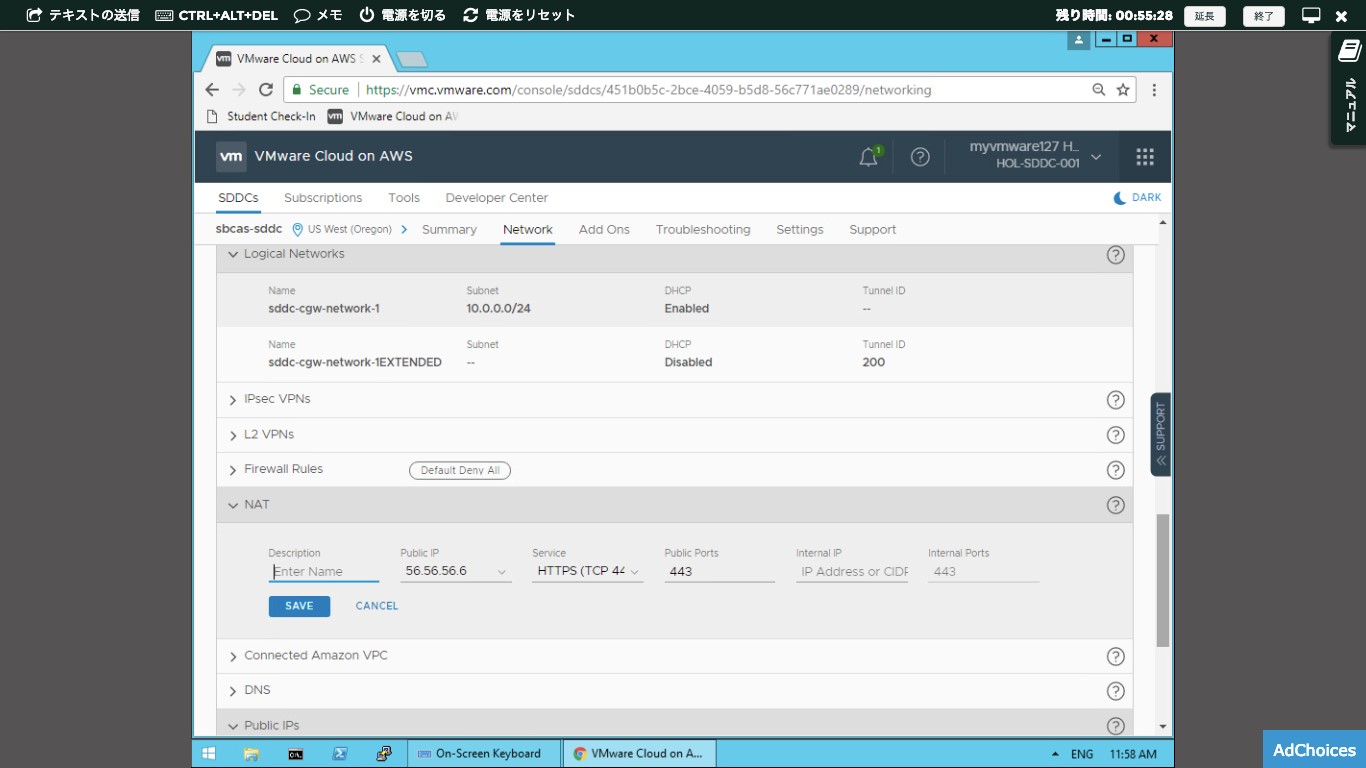1366x768 pixels.
Task: Switch to the Developer Center tab
Action: click(x=497, y=198)
